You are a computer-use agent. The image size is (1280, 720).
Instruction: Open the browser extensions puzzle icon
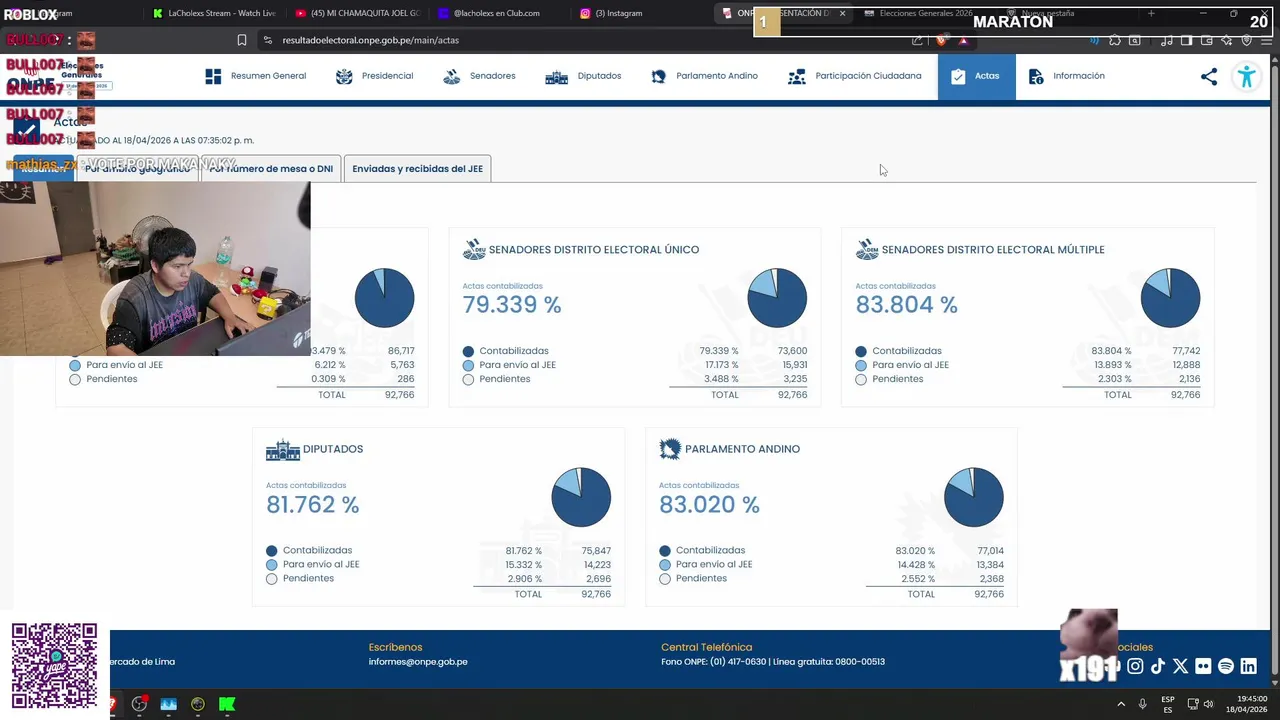(x=1115, y=40)
